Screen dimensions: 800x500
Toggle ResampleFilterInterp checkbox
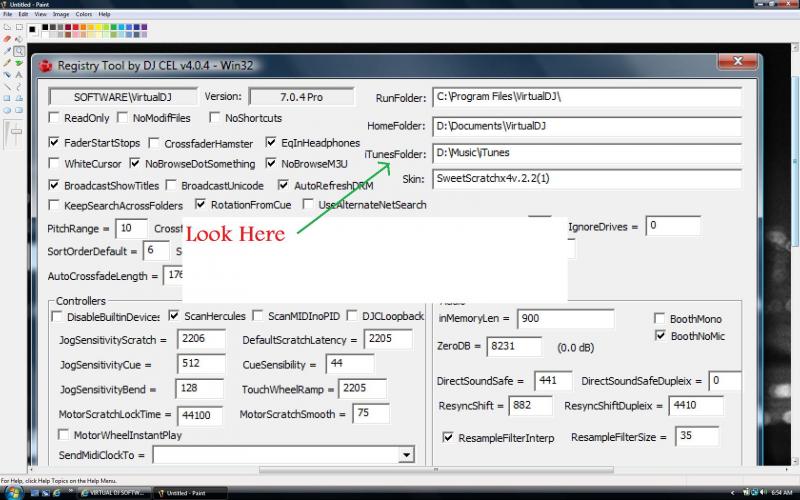tap(448, 437)
